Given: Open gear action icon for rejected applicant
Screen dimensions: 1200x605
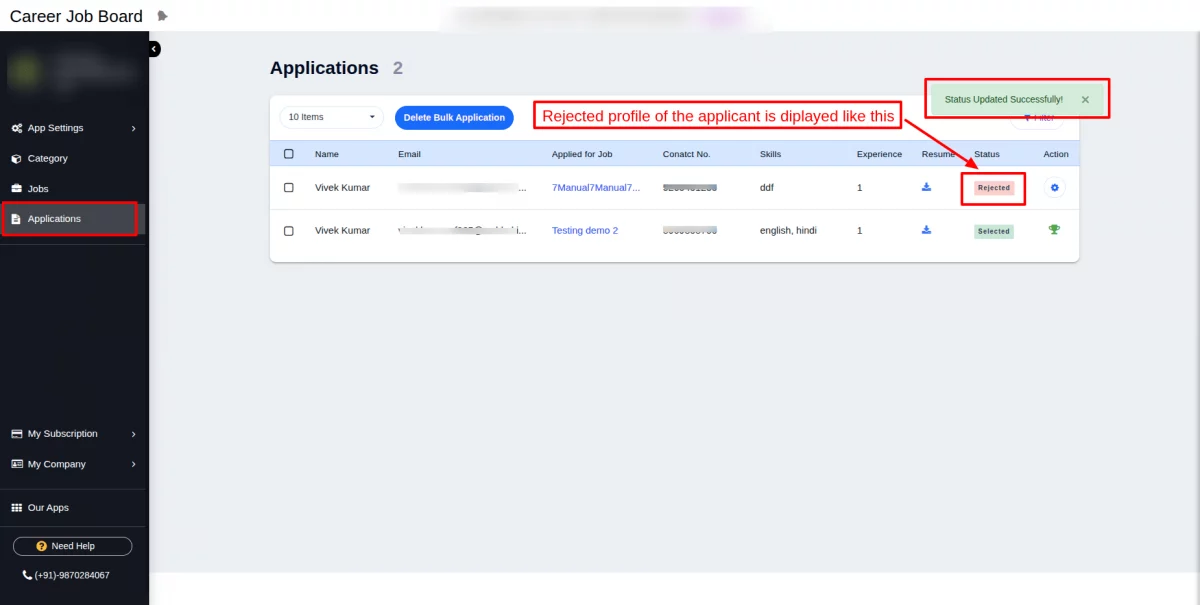Looking at the screenshot, I should pos(1055,187).
